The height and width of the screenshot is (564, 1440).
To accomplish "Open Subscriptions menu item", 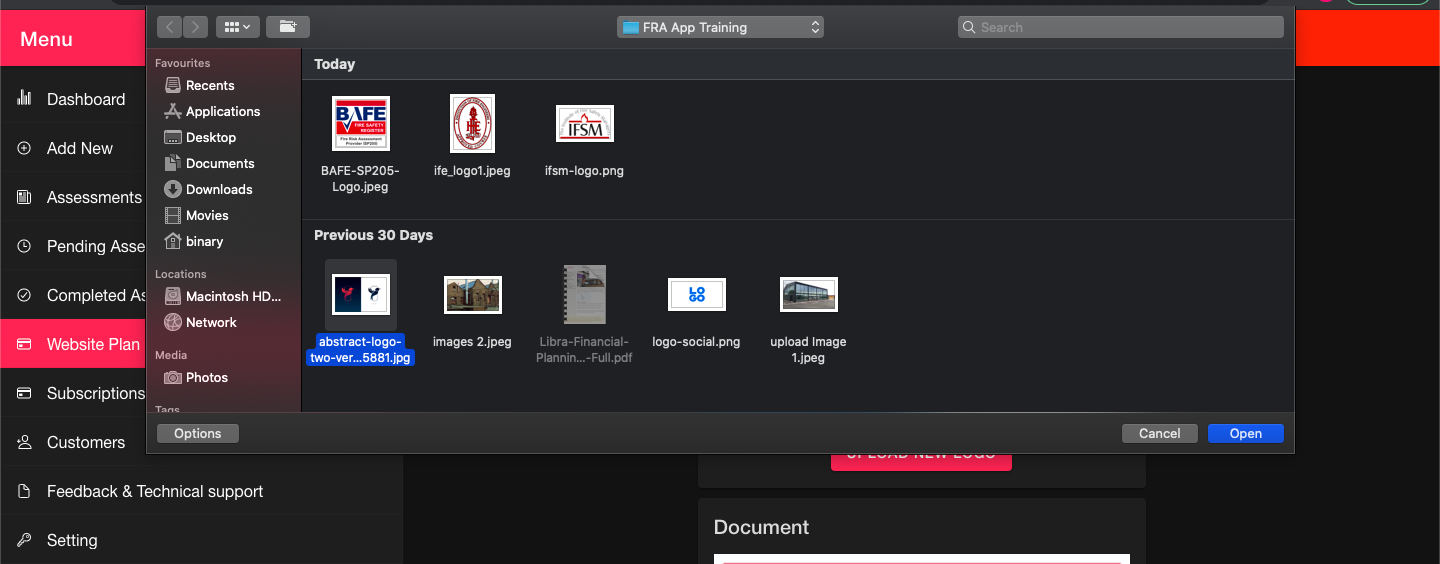I will [73, 393].
